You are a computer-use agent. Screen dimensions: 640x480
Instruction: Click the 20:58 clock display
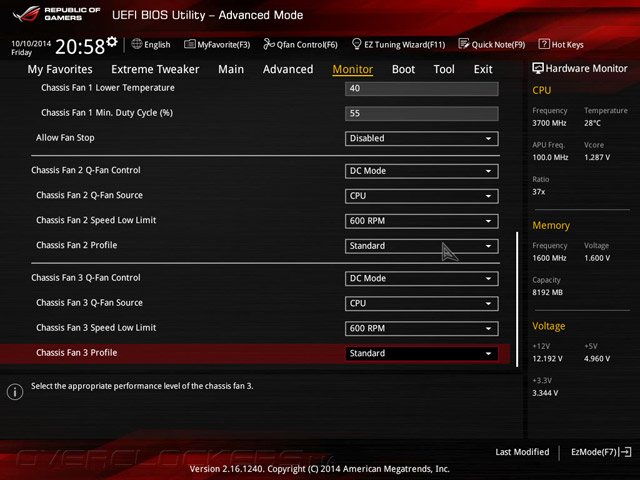tap(80, 47)
